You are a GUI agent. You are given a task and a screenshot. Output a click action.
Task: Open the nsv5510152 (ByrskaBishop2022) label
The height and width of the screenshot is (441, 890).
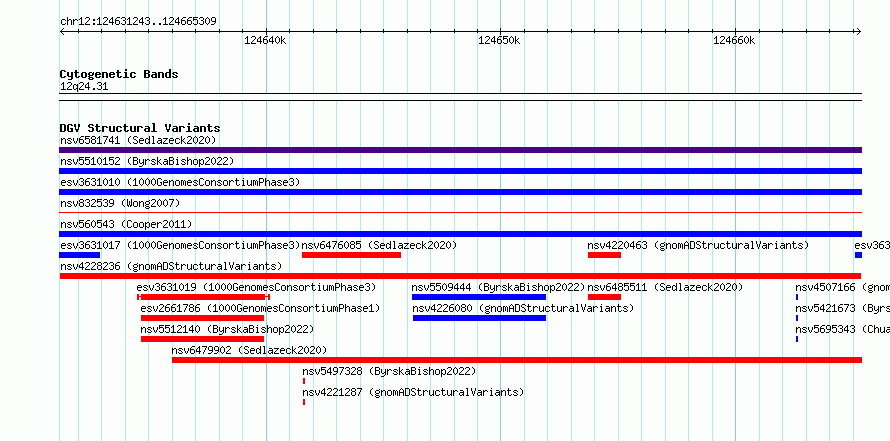tap(147, 161)
